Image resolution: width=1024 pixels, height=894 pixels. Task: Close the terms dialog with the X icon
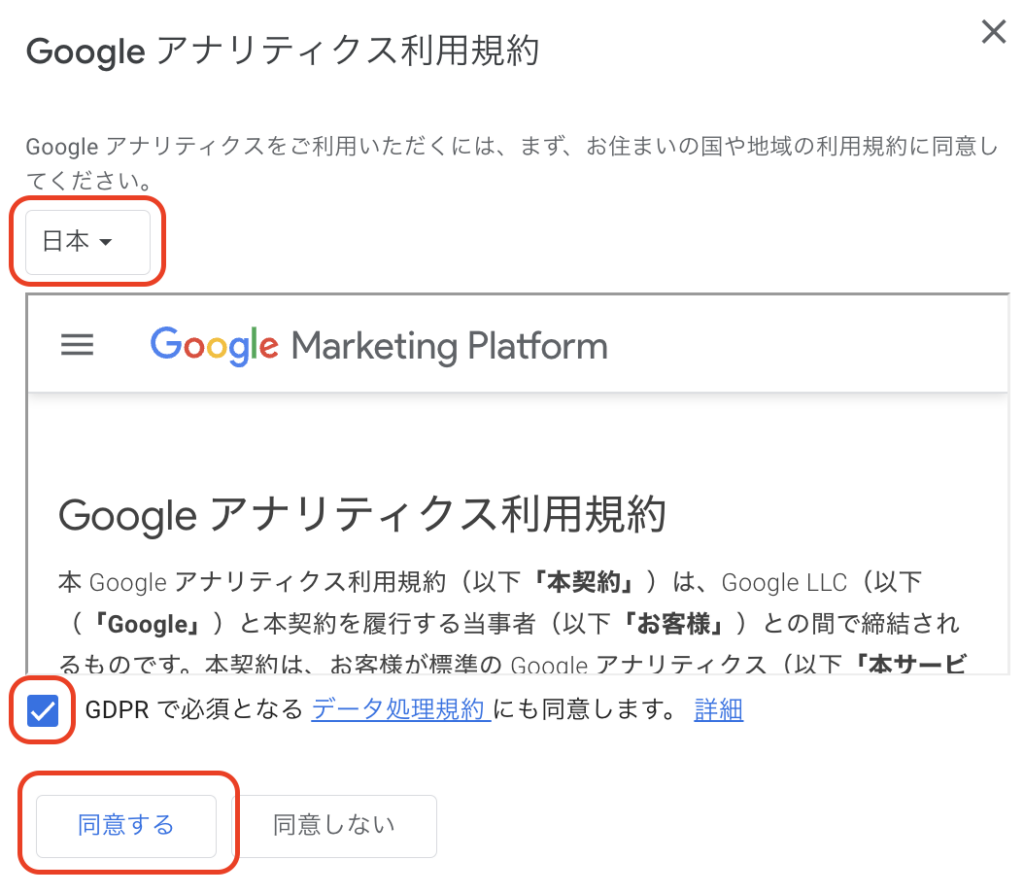coord(993,31)
